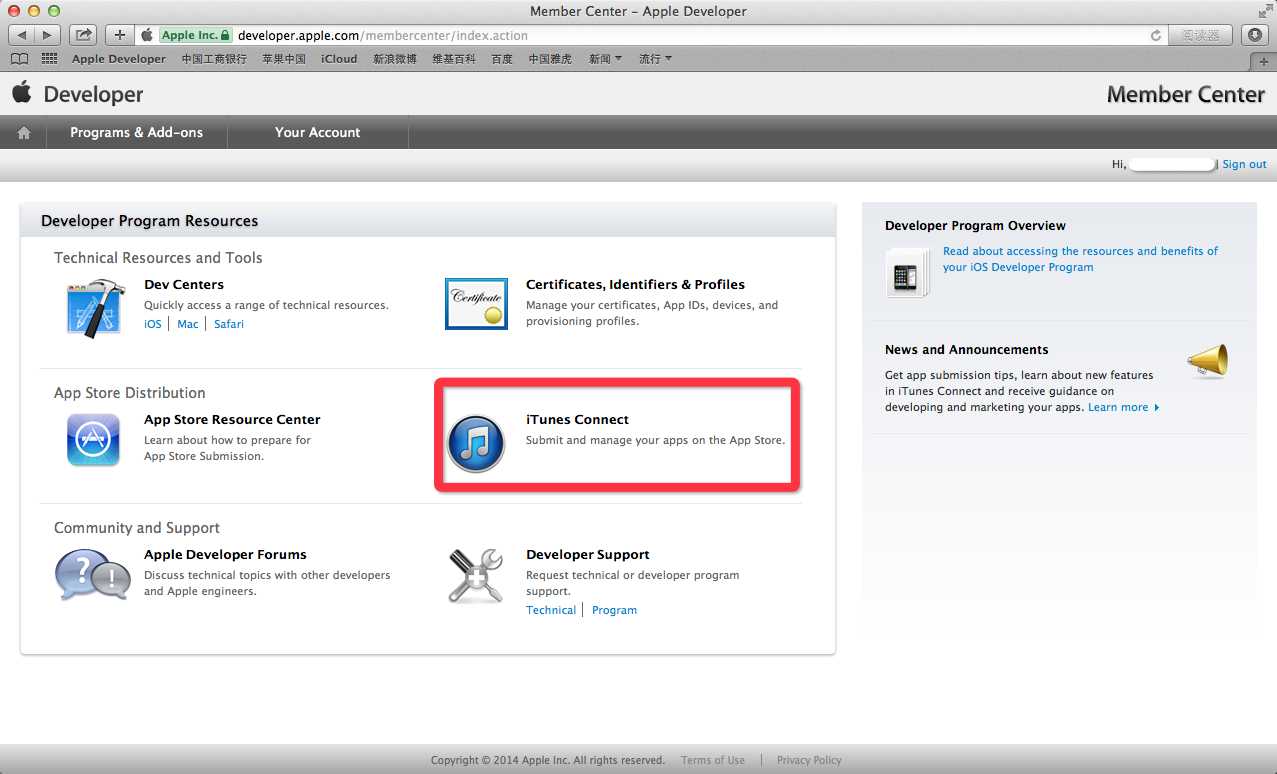Open the Developer Support heading link
Screen dimensions: 1277x774
(x=588, y=555)
